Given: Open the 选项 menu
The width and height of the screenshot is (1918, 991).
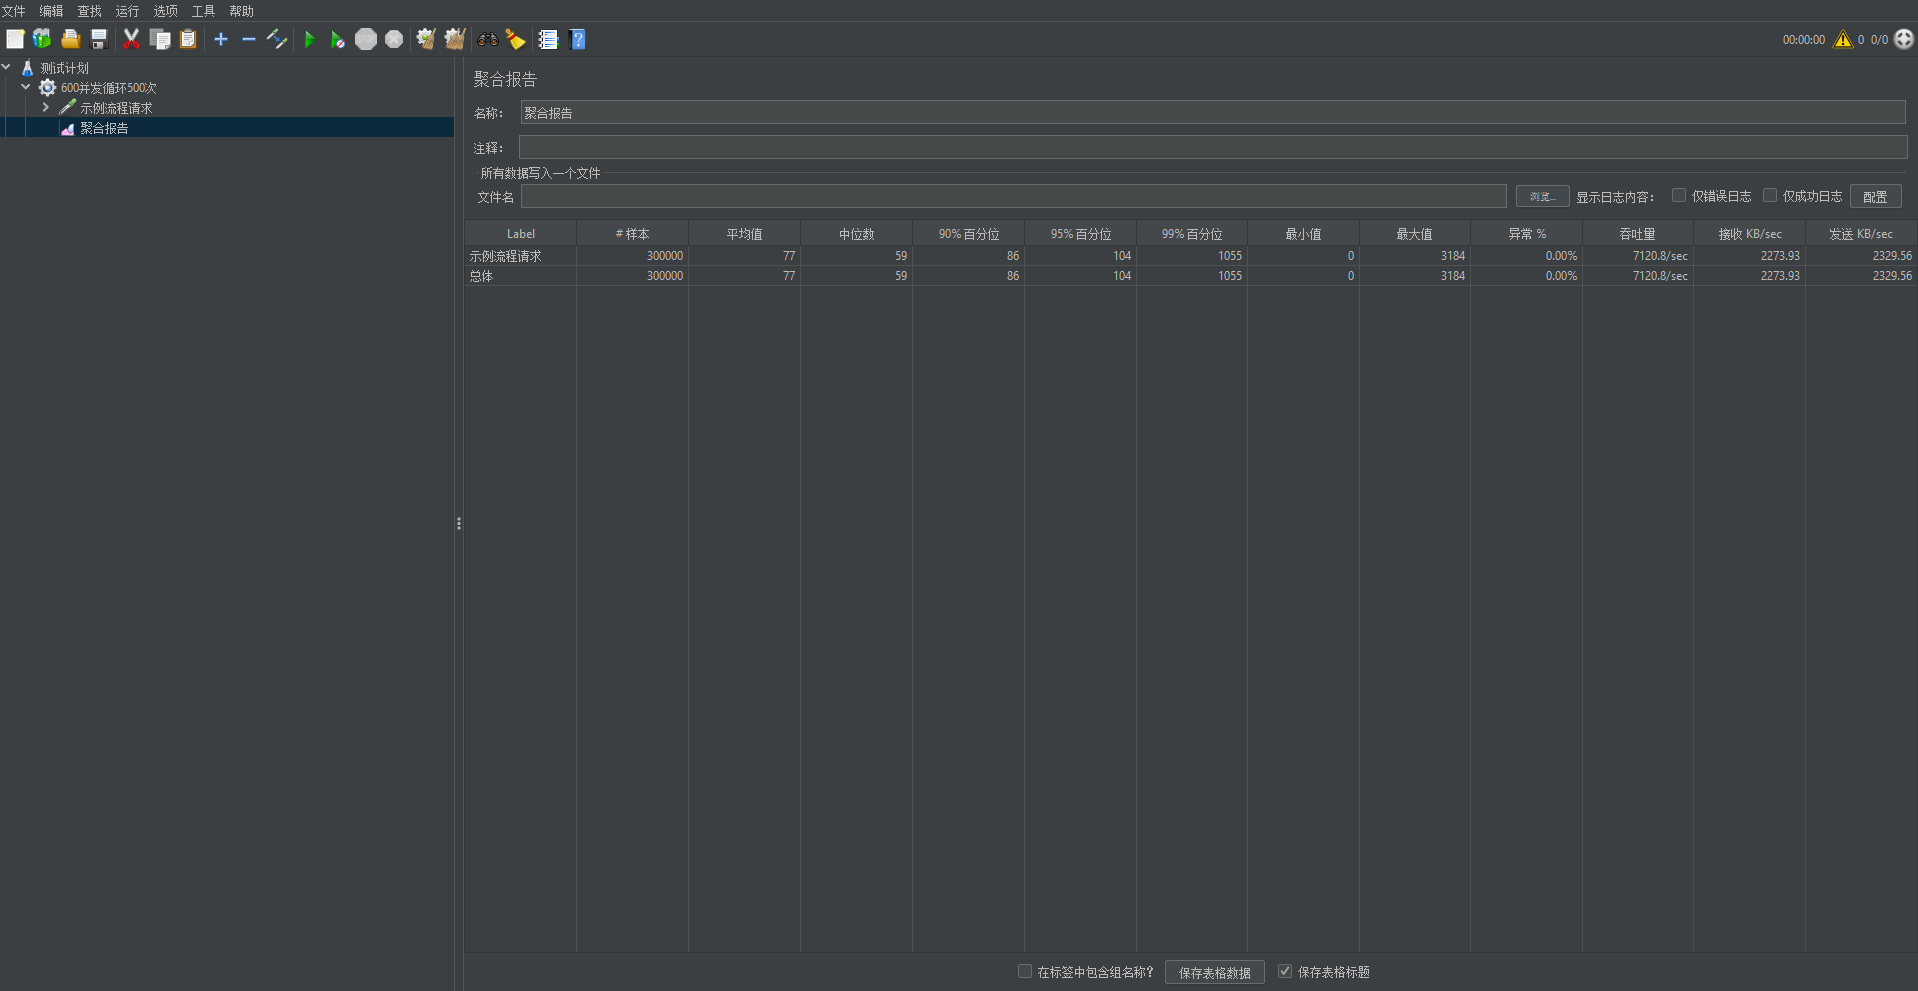Looking at the screenshot, I should tap(165, 11).
